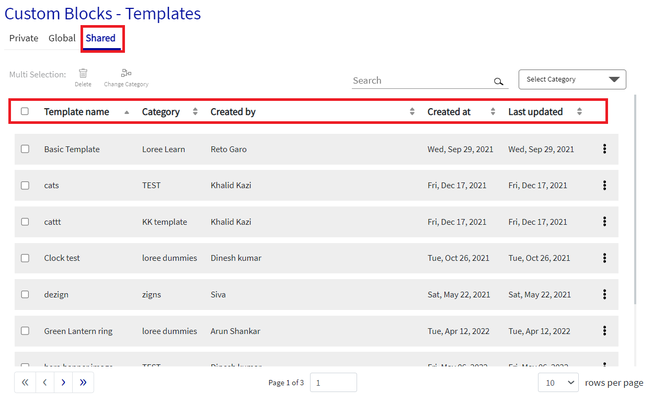This screenshot has height=403, width=653.
Task: Switch to the Global tab
Action: click(x=62, y=38)
